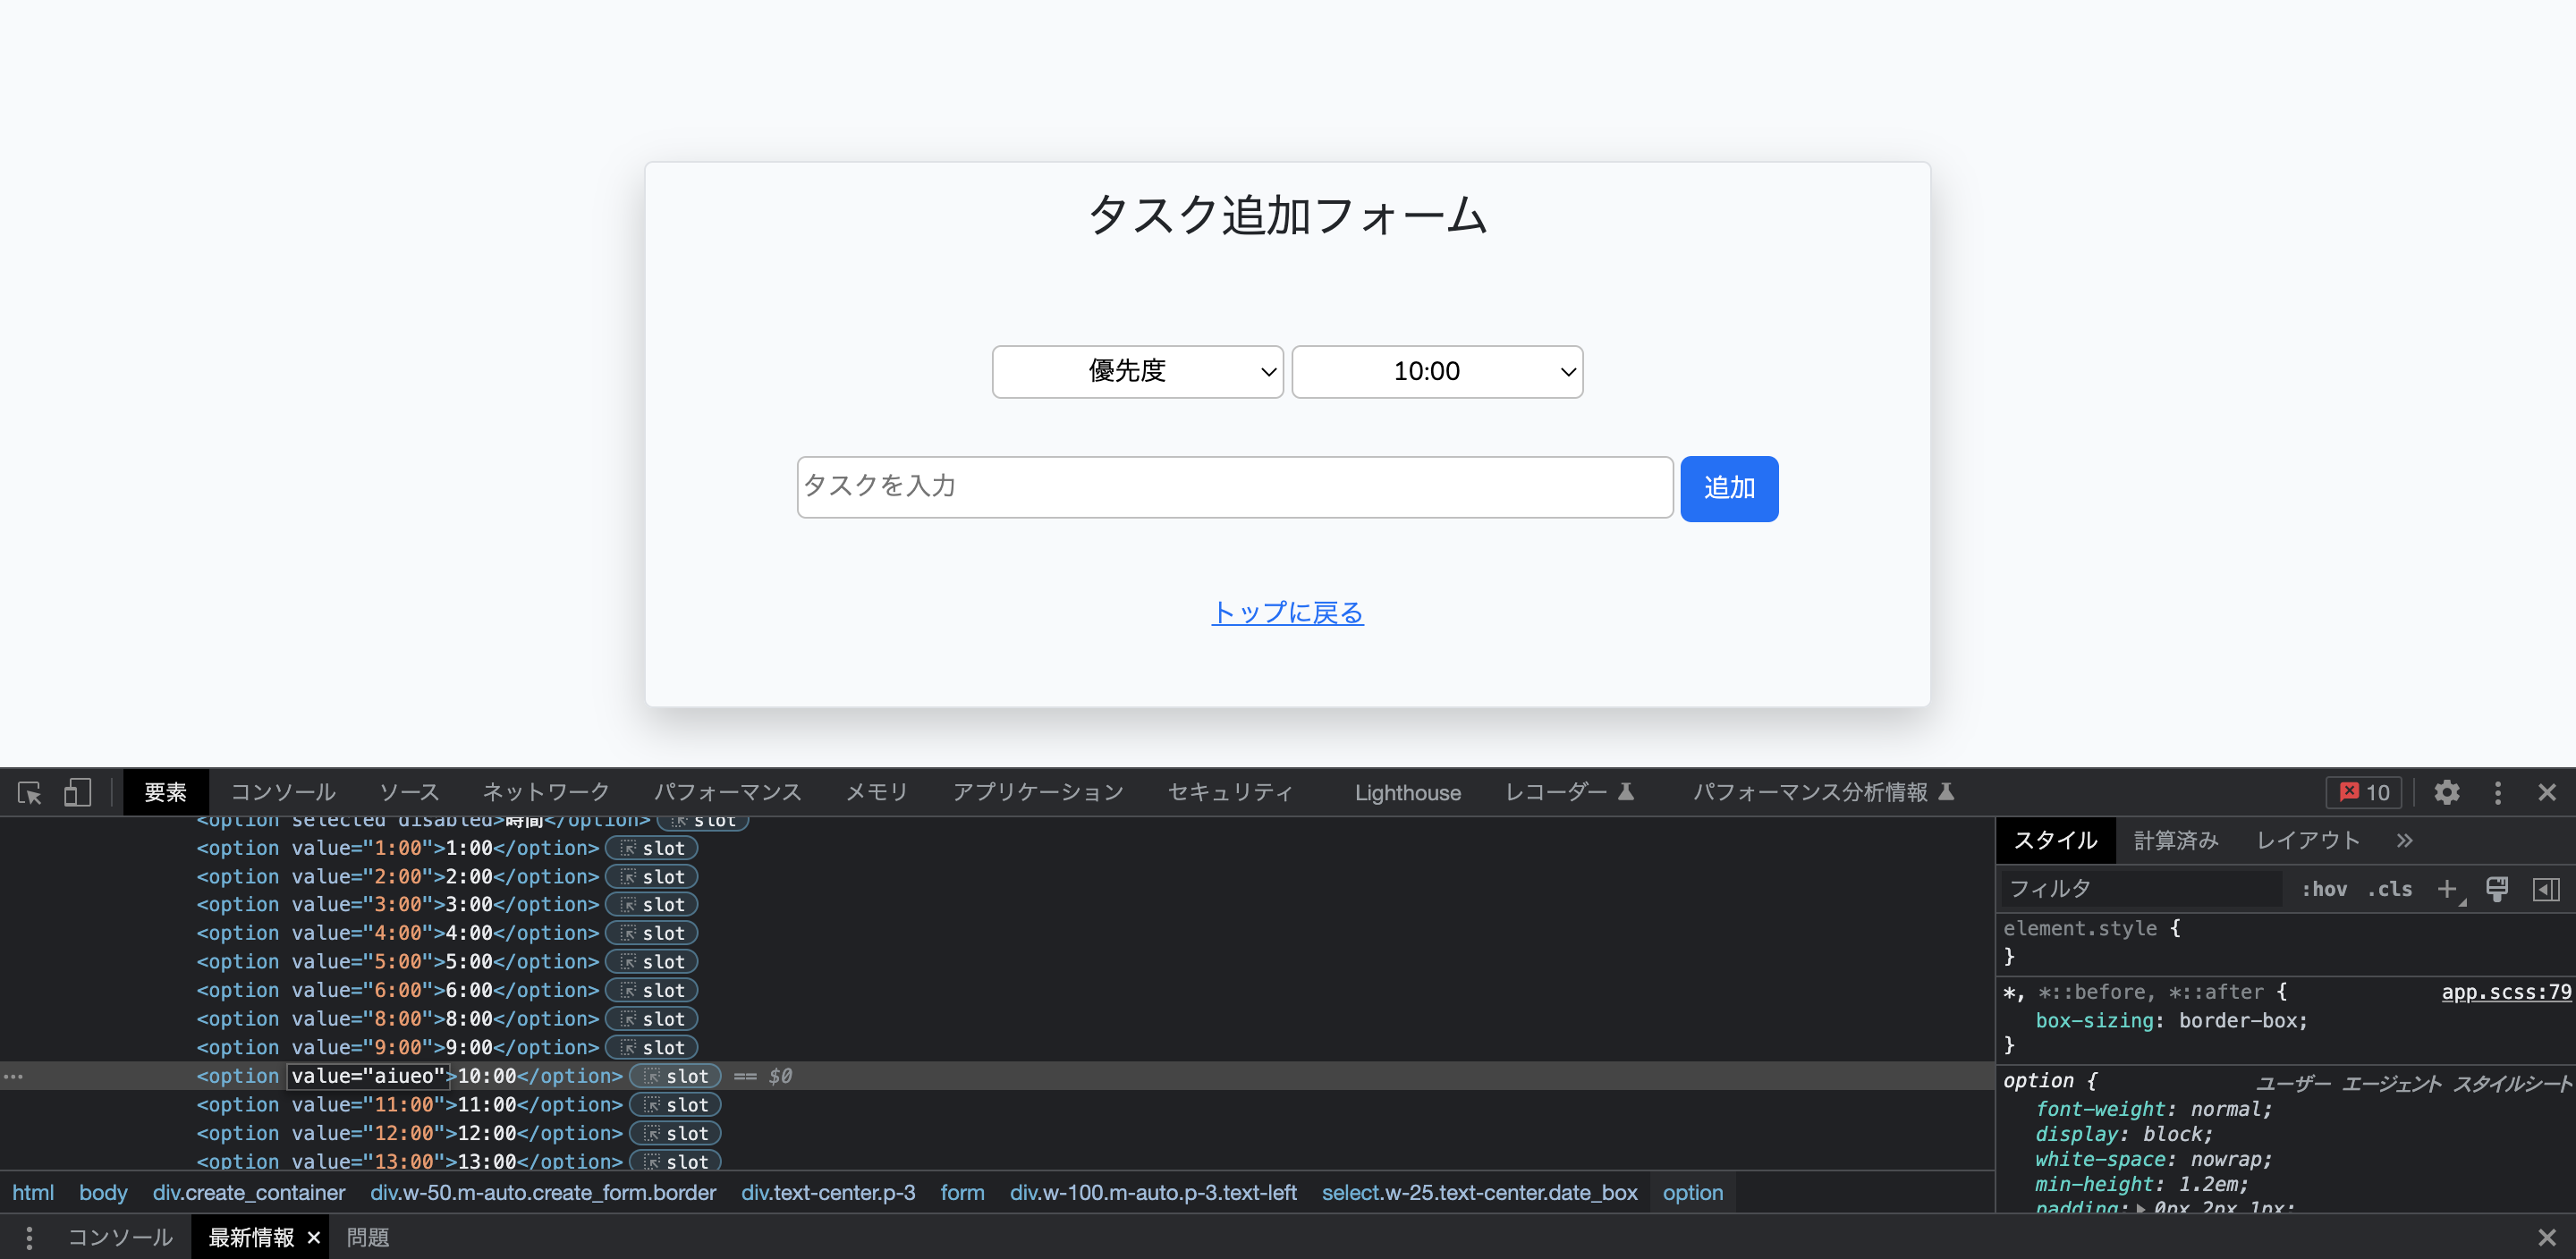The height and width of the screenshot is (1259, 2576).
Task: Select the div.create_container breadcrumb
Action: (248, 1192)
